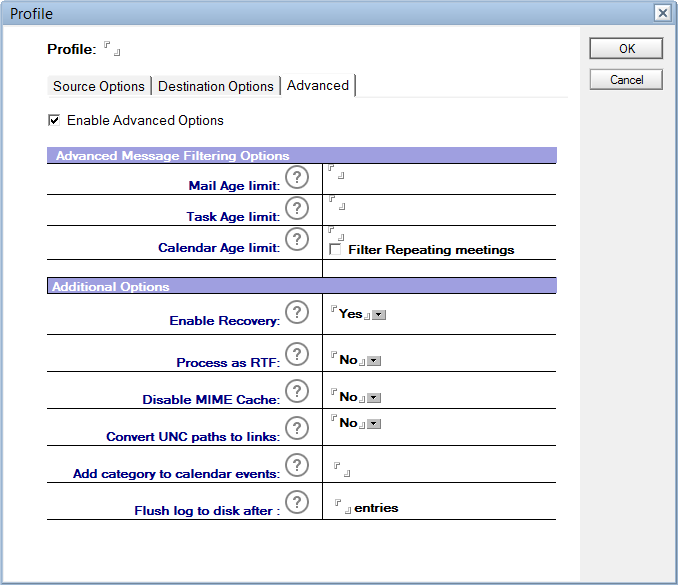Show help for Convert UNC paths to links
Image resolution: width=678 pixels, height=585 pixels.
click(x=296, y=428)
